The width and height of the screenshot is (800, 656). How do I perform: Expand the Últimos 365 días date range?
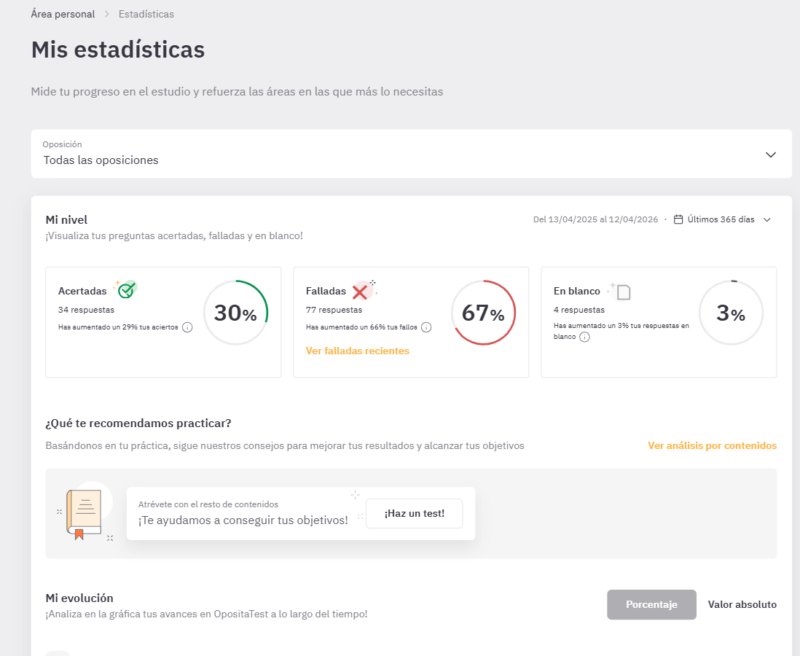click(722, 220)
